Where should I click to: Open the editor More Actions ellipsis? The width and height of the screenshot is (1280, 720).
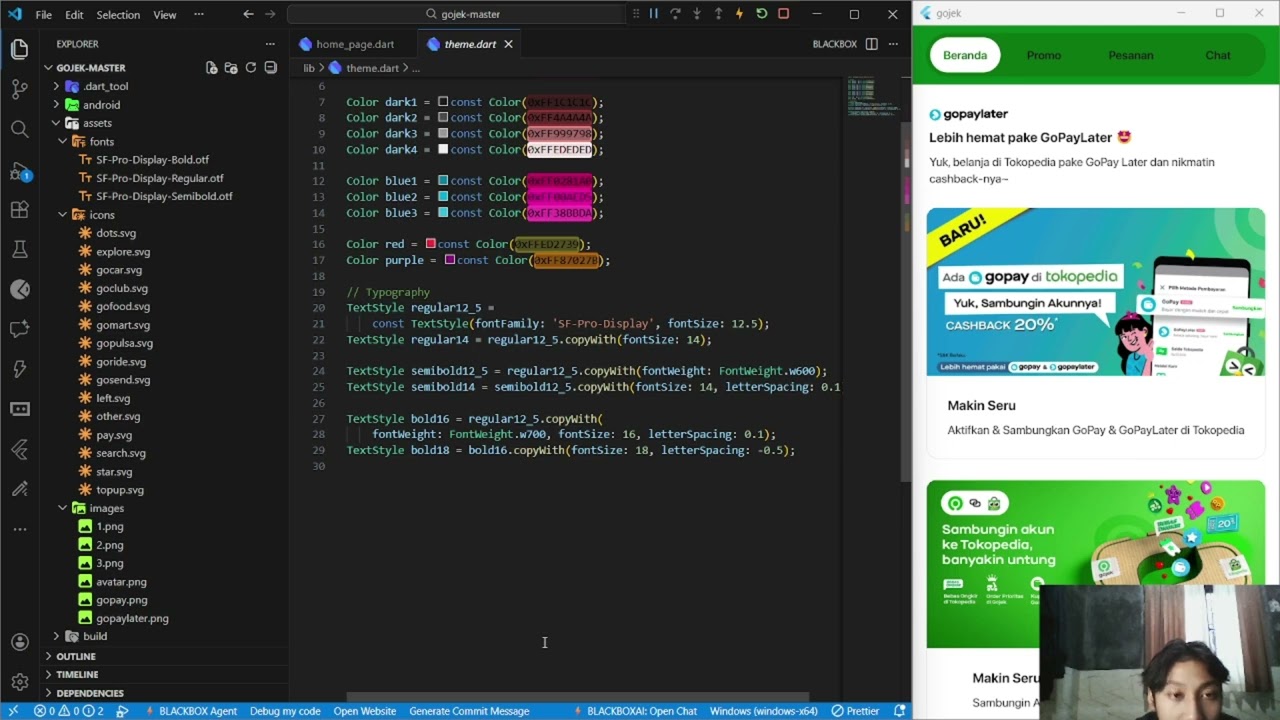tap(893, 44)
